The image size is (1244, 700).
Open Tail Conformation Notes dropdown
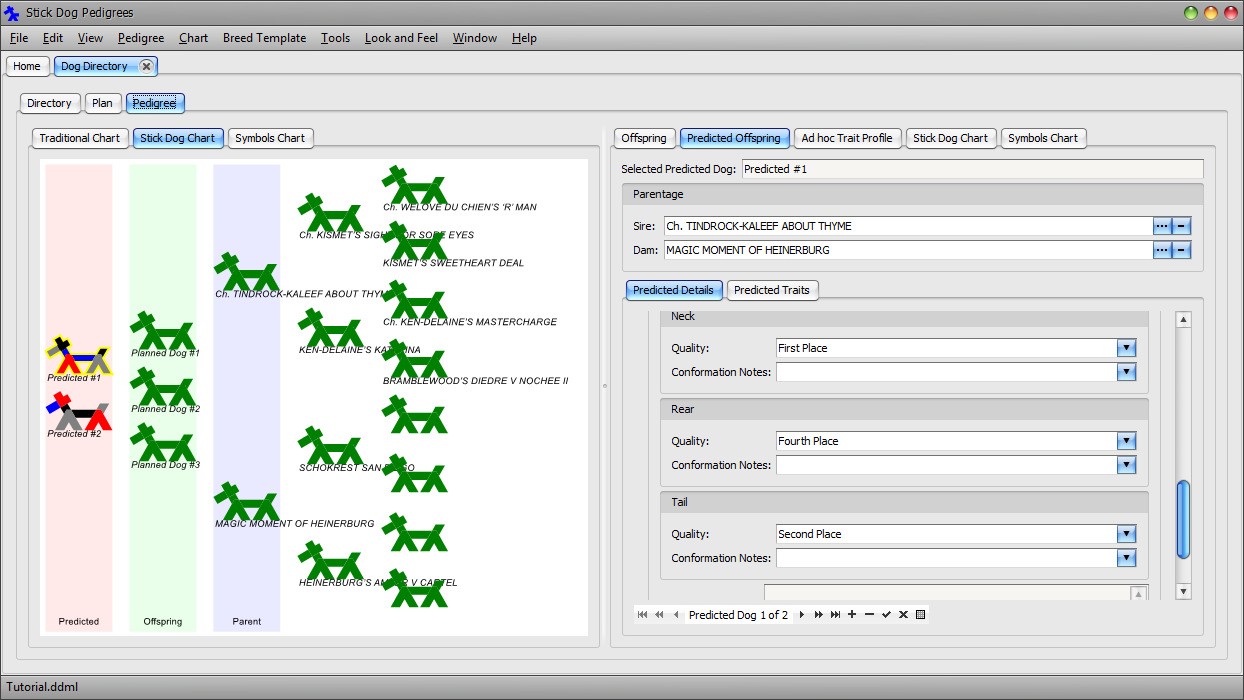click(1126, 558)
